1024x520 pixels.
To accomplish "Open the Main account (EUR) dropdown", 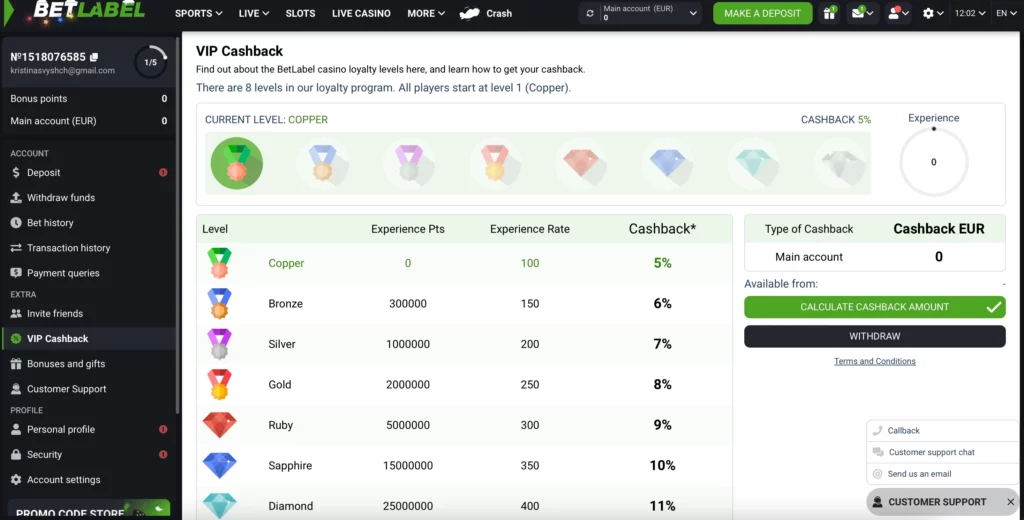I will (640, 13).
